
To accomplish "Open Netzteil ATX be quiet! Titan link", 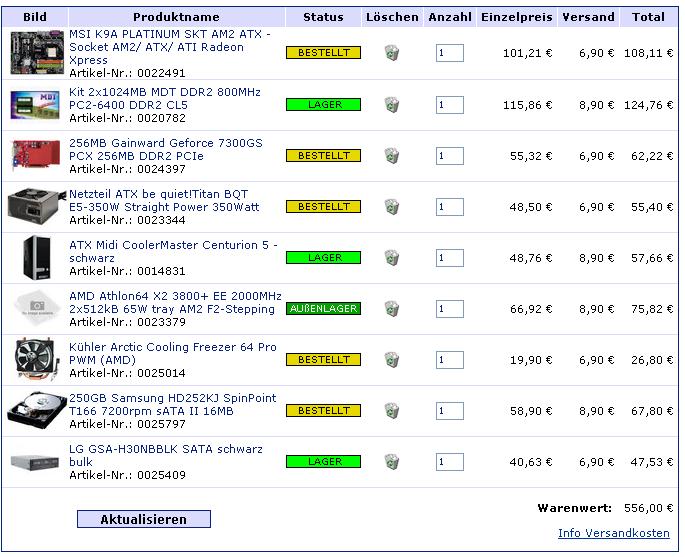I will [x=164, y=200].
